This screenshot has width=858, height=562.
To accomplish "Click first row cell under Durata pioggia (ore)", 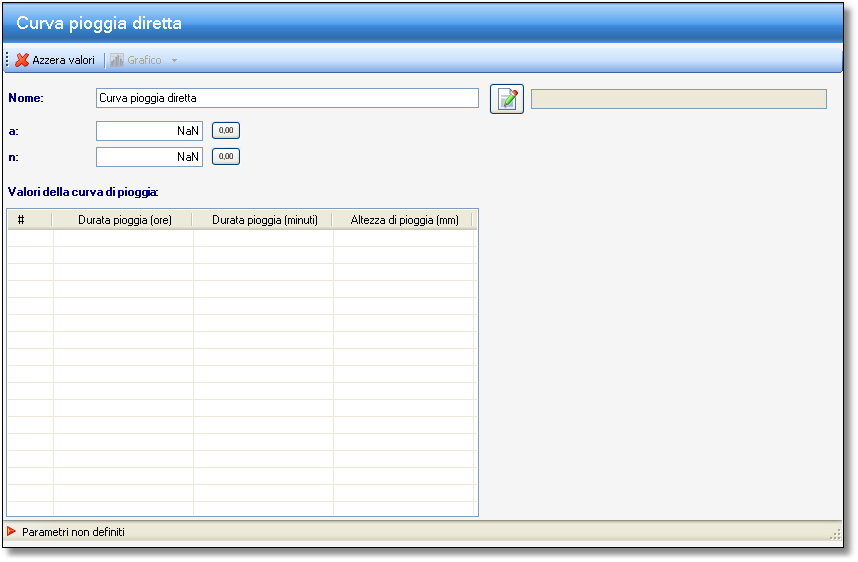I will tap(123, 238).
